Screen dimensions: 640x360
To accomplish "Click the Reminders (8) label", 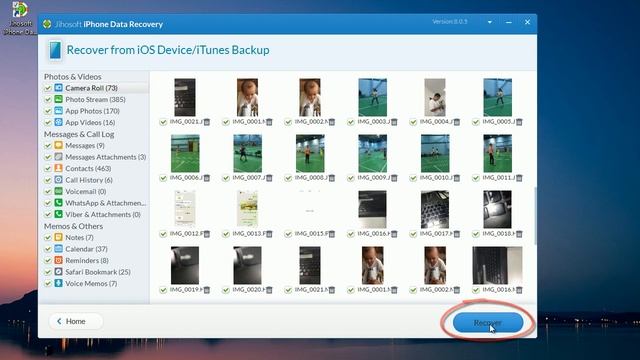I will tap(87, 260).
